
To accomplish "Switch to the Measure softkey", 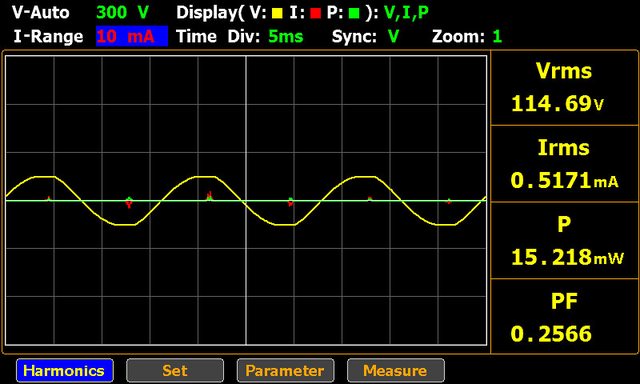I will [396, 370].
